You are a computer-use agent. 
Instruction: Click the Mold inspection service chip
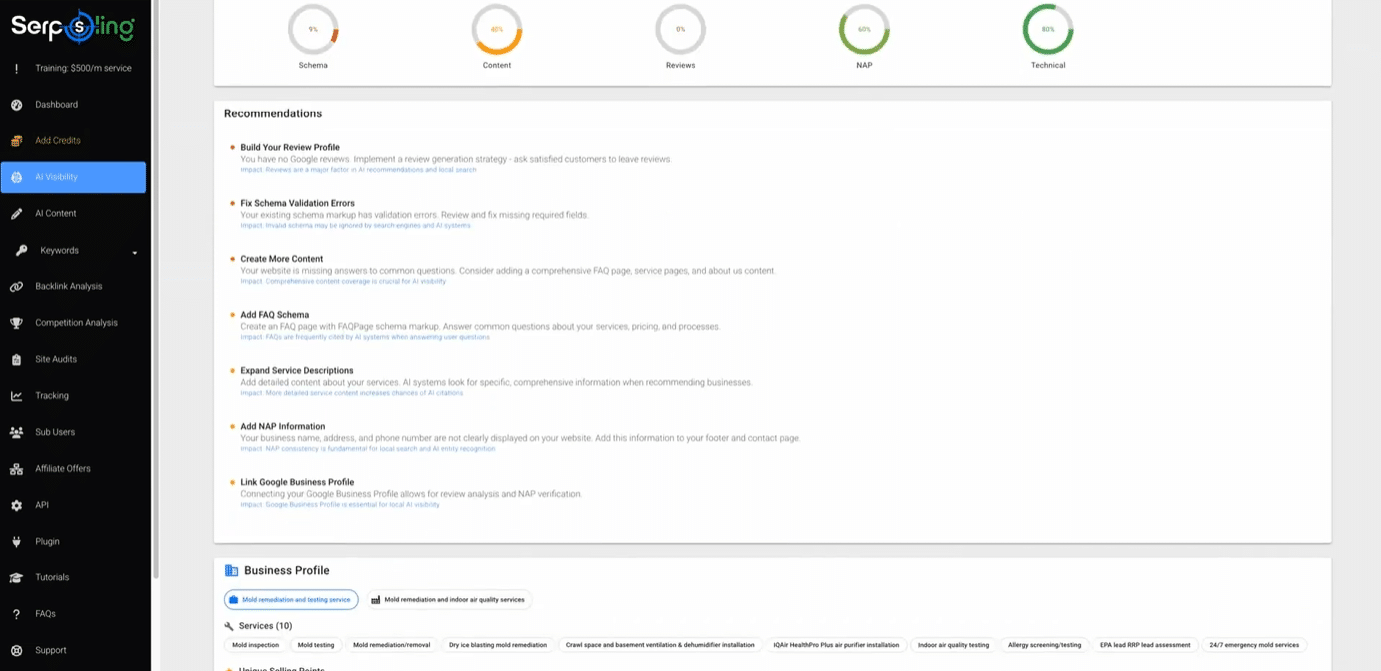(x=256, y=645)
